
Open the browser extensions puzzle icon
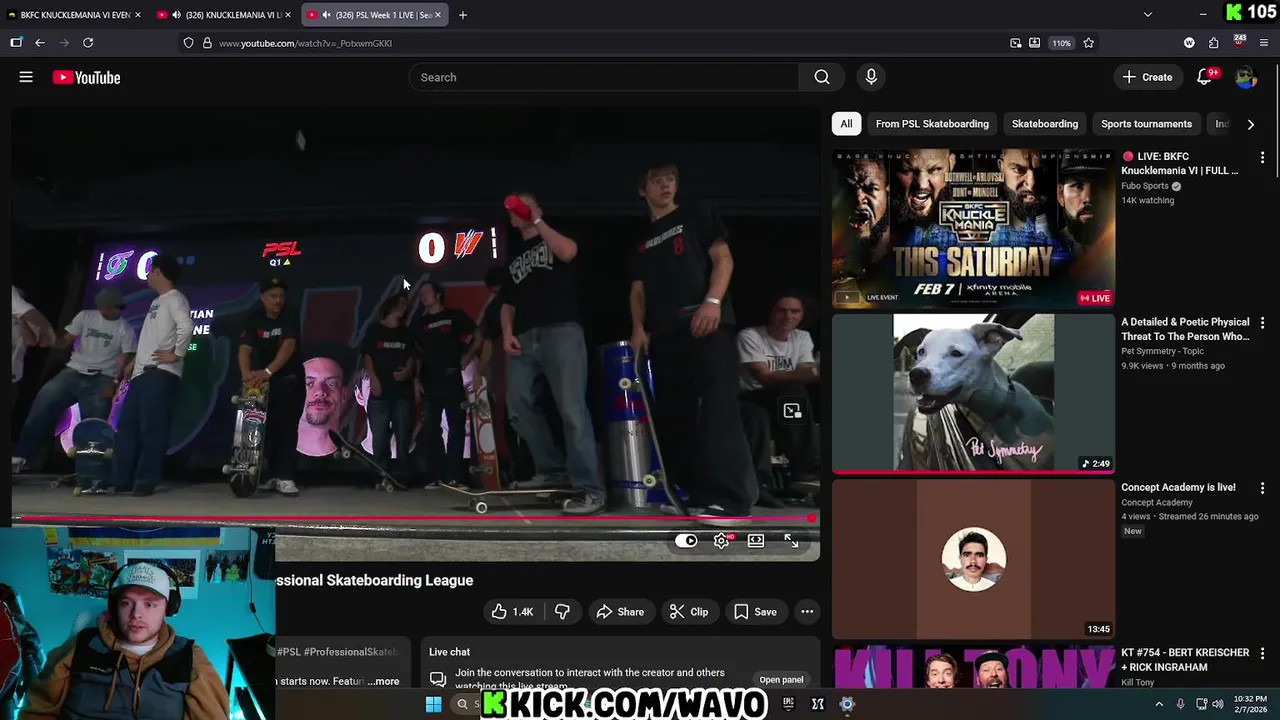pos(1213,43)
